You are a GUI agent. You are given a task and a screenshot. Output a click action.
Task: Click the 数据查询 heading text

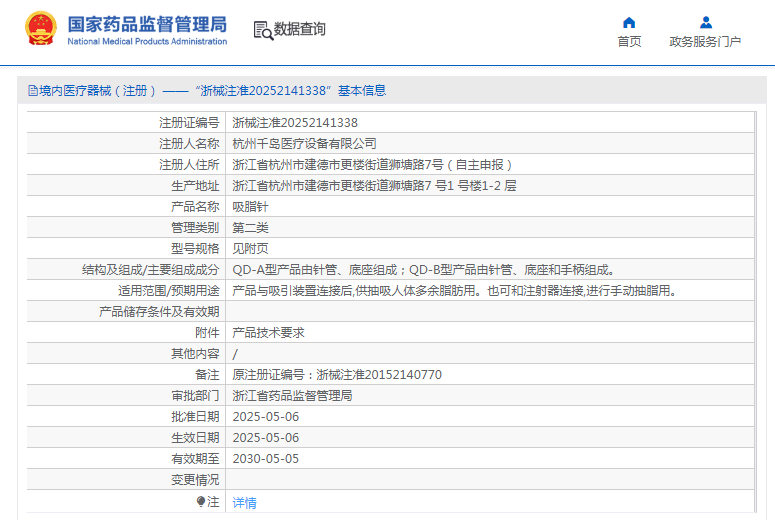[x=300, y=29]
